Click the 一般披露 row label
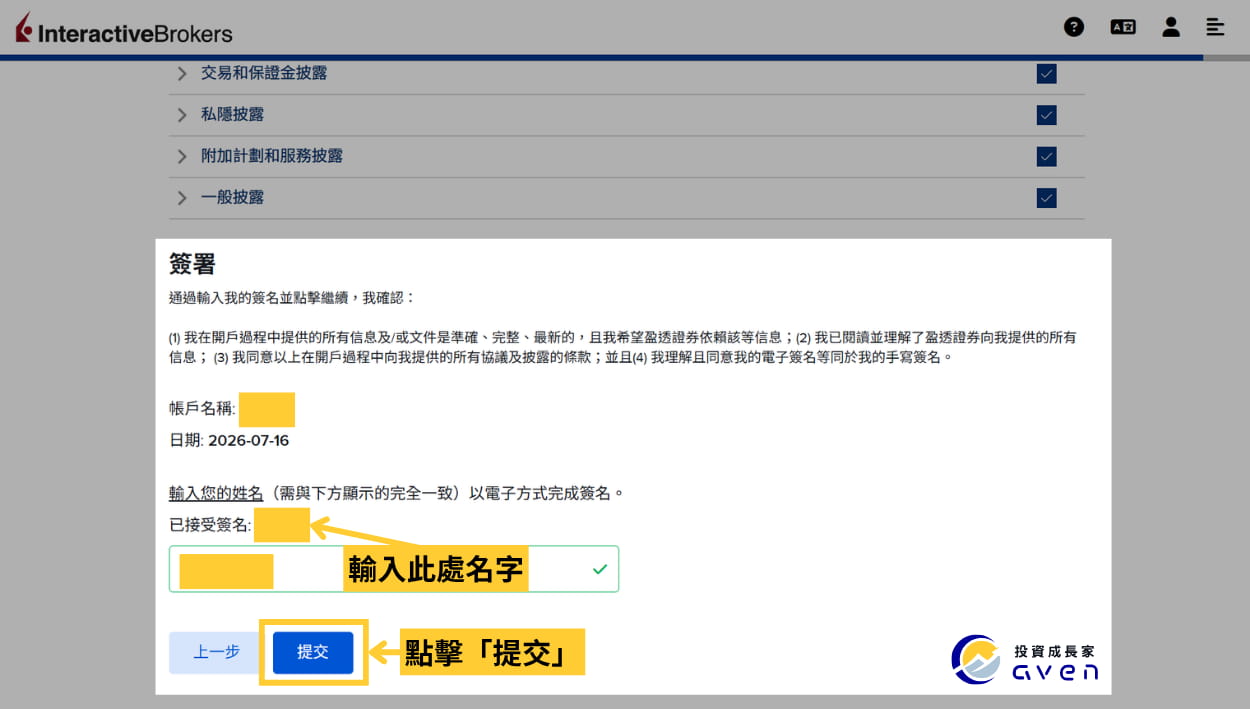This screenshot has width=1250, height=709. (232, 198)
